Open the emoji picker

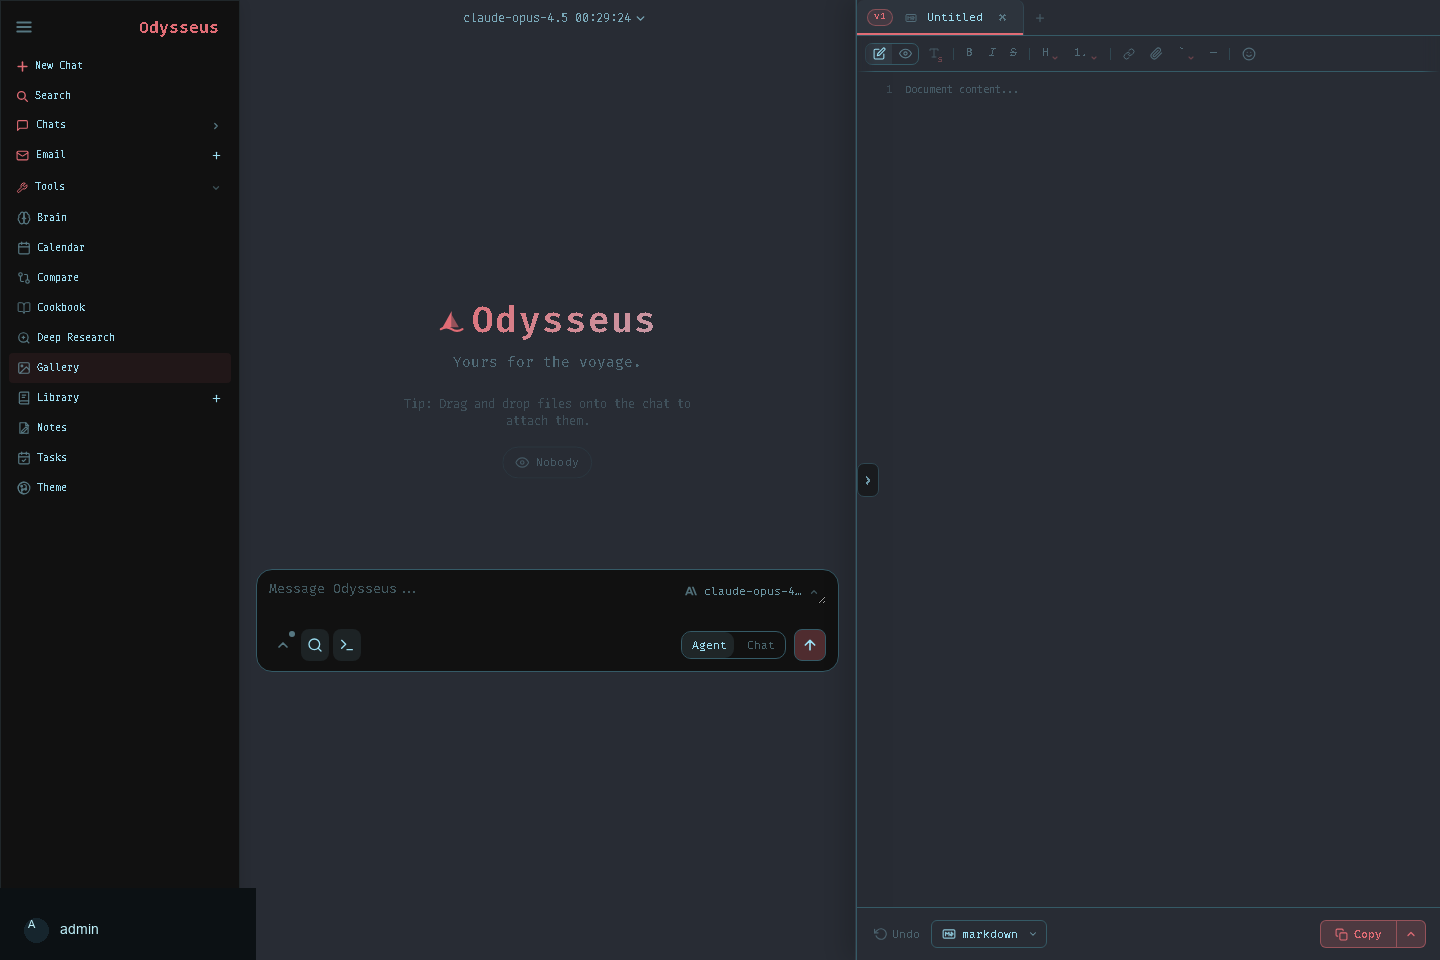(x=1249, y=54)
